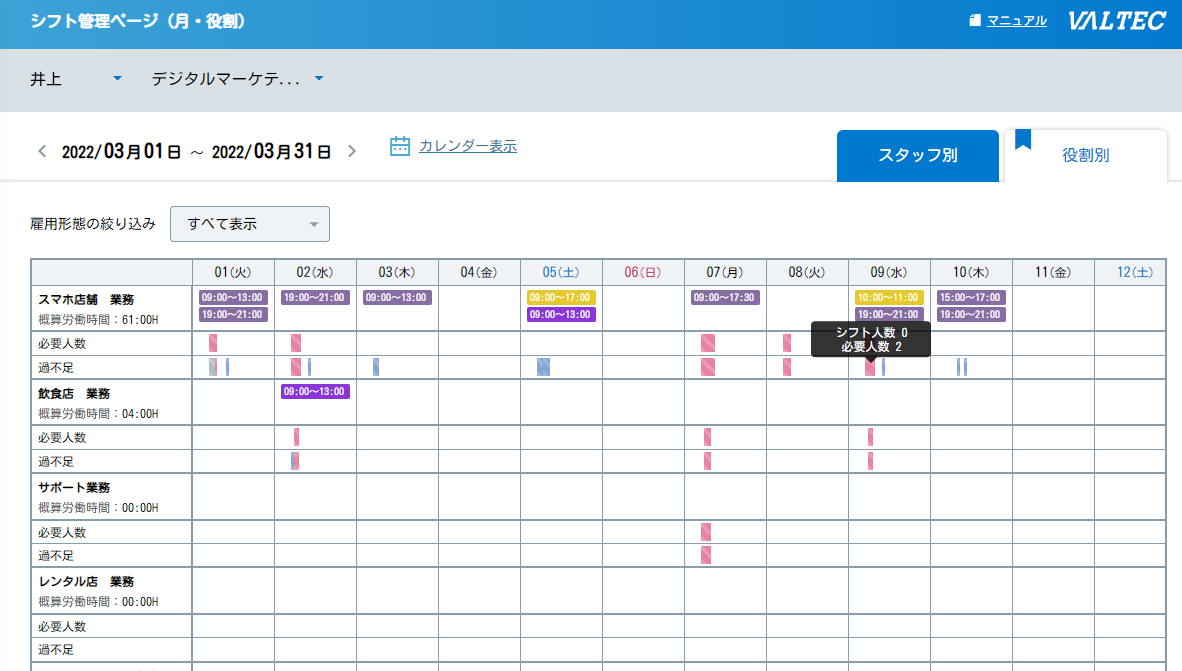Click the calendar icon beside カレンダー表示
Viewport: 1182px width, 671px height.
[400, 146]
